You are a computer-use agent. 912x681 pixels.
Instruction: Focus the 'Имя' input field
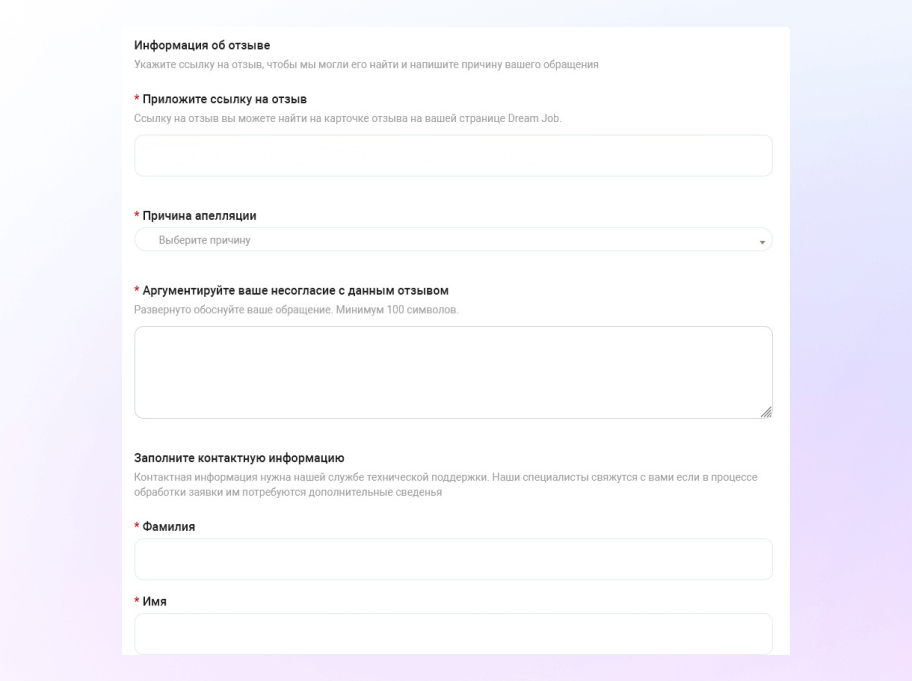[x=453, y=634]
